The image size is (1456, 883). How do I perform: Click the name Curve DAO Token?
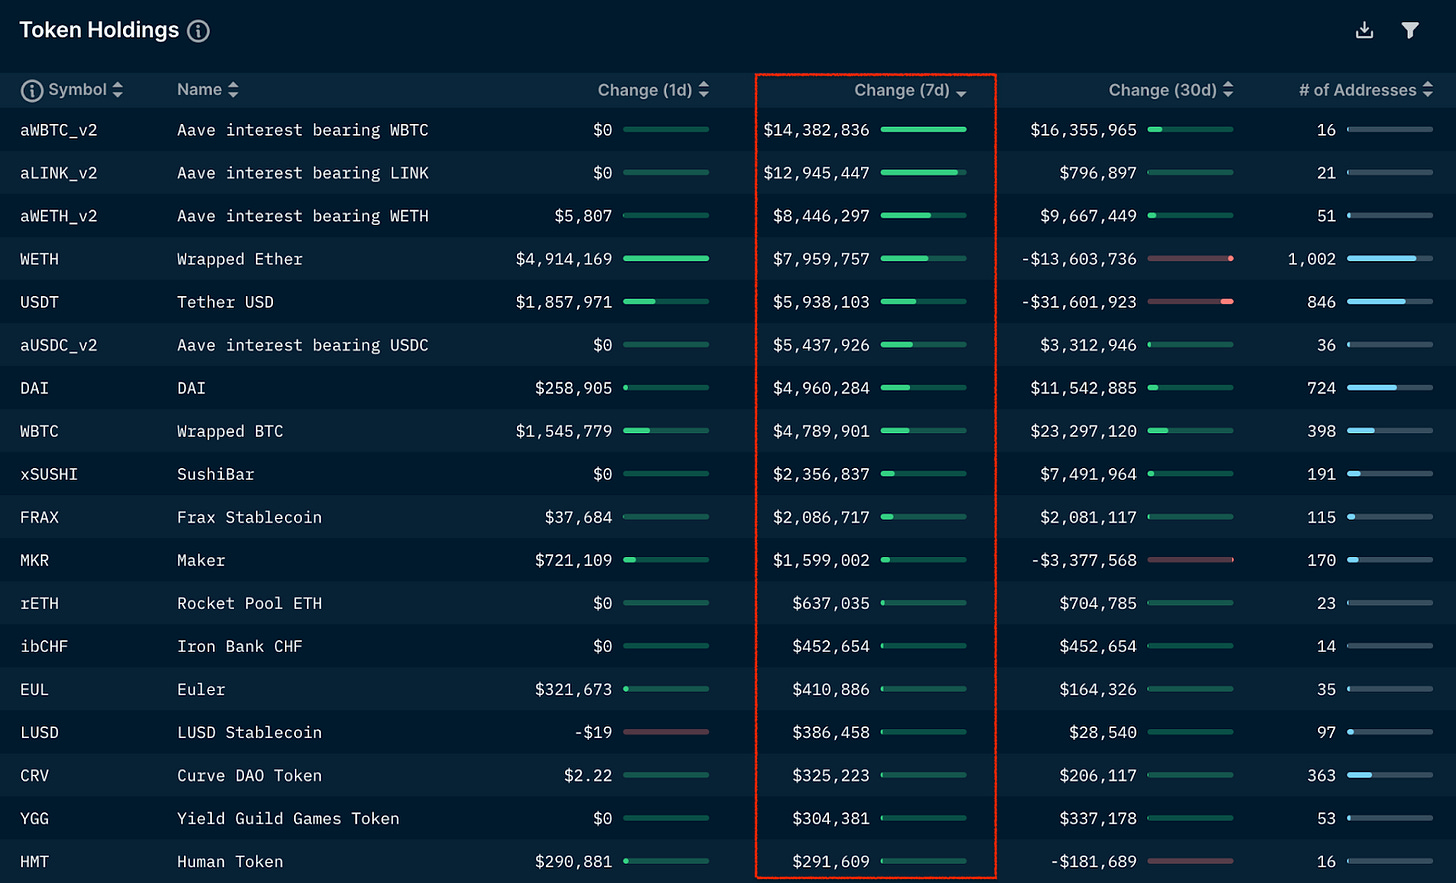click(249, 775)
